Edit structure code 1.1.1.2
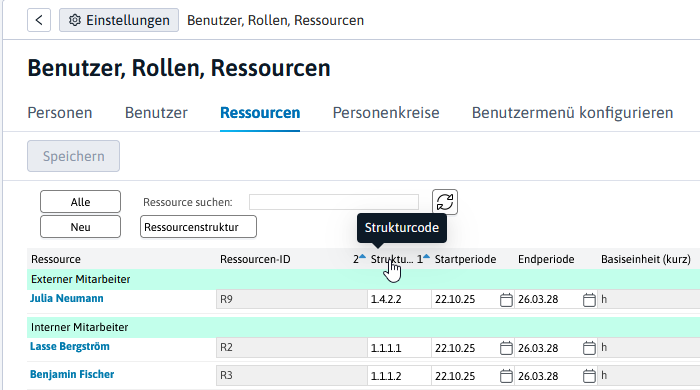The image size is (700, 390). click(400, 376)
